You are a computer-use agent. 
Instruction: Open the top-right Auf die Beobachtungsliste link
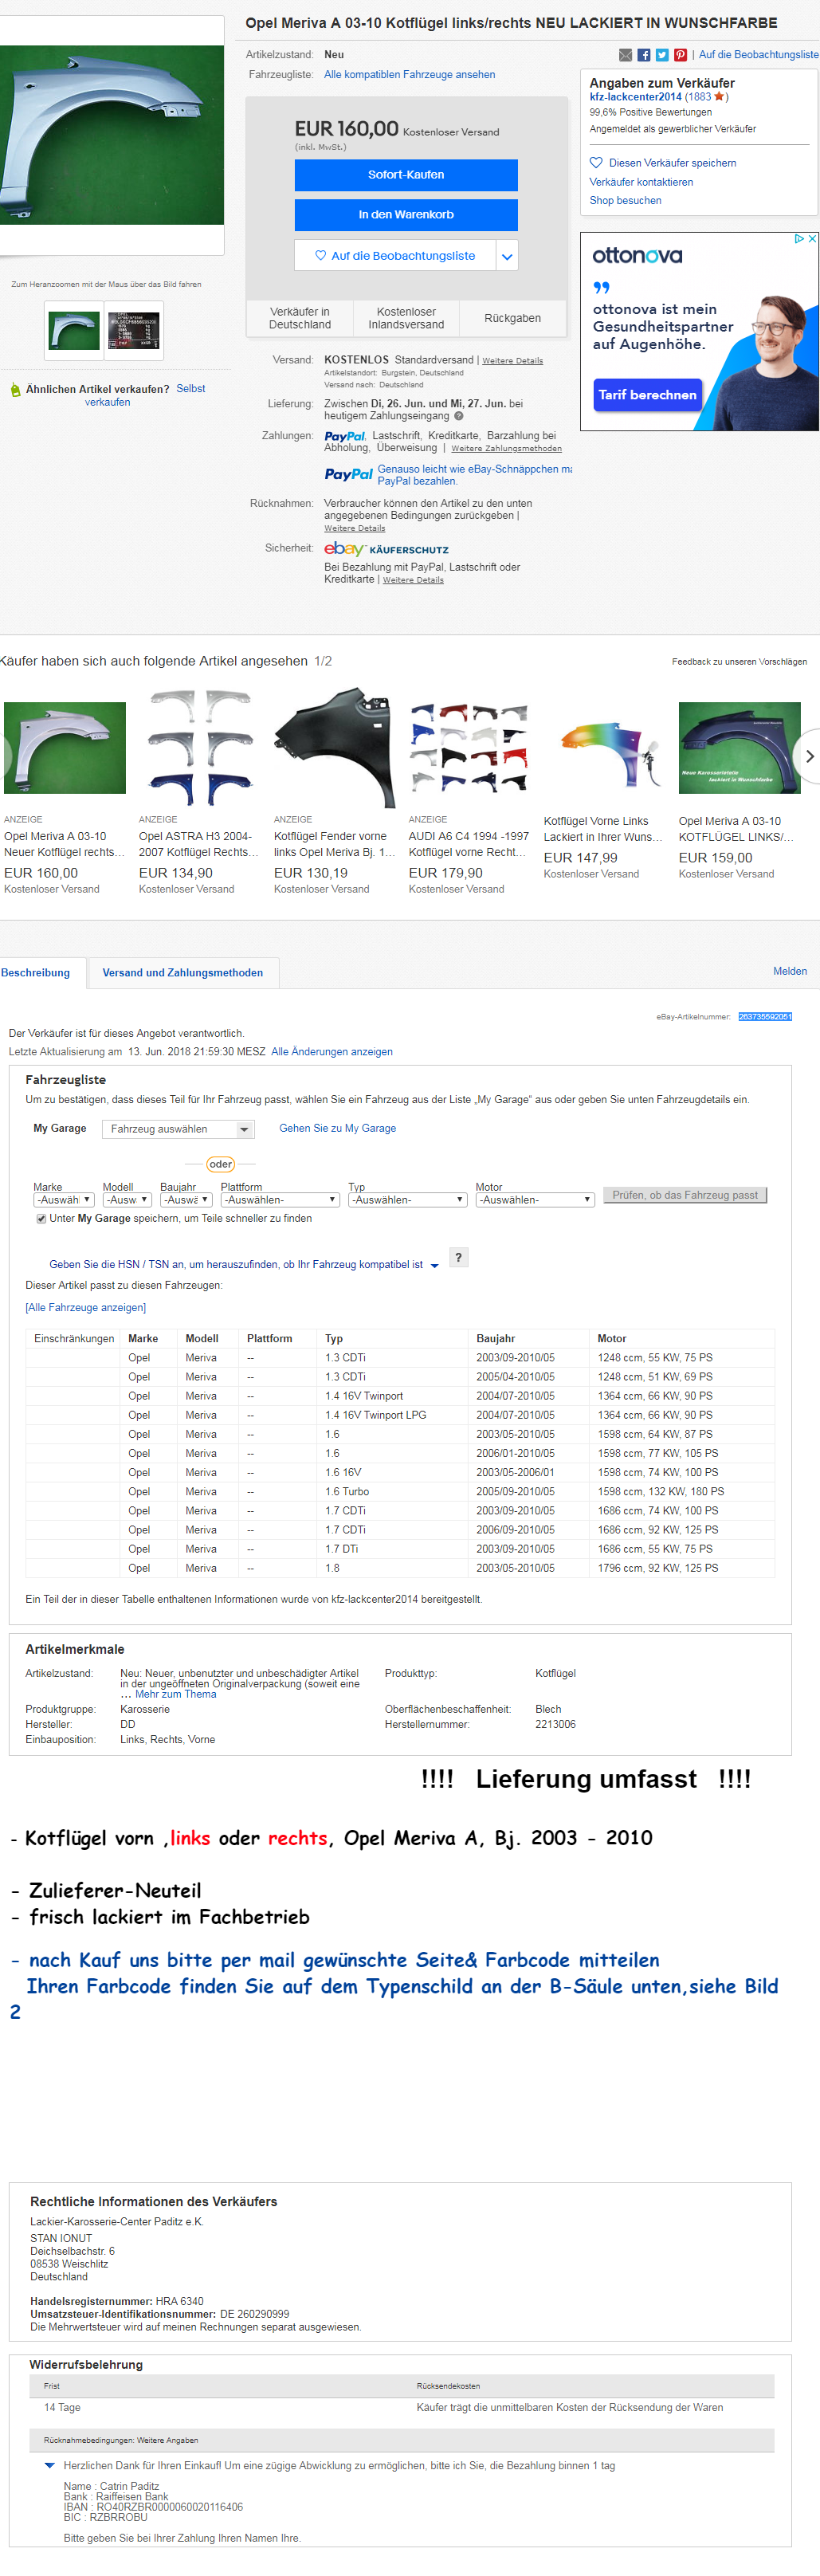point(758,55)
